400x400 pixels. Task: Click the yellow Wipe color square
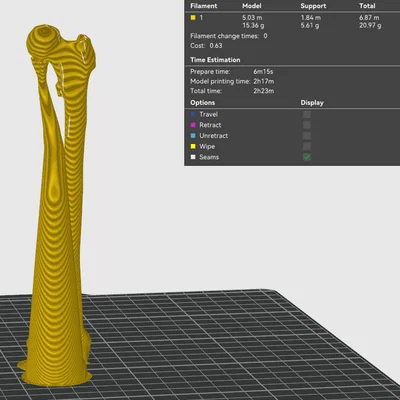point(193,146)
